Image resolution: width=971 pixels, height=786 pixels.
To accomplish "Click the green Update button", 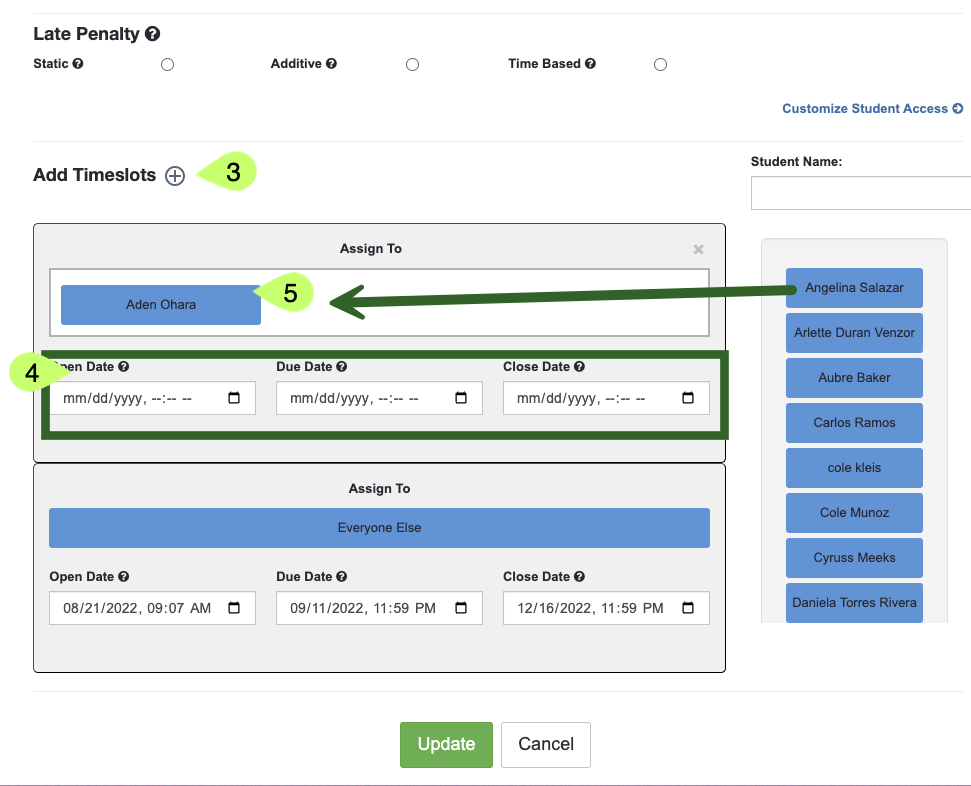I will (x=446, y=744).
